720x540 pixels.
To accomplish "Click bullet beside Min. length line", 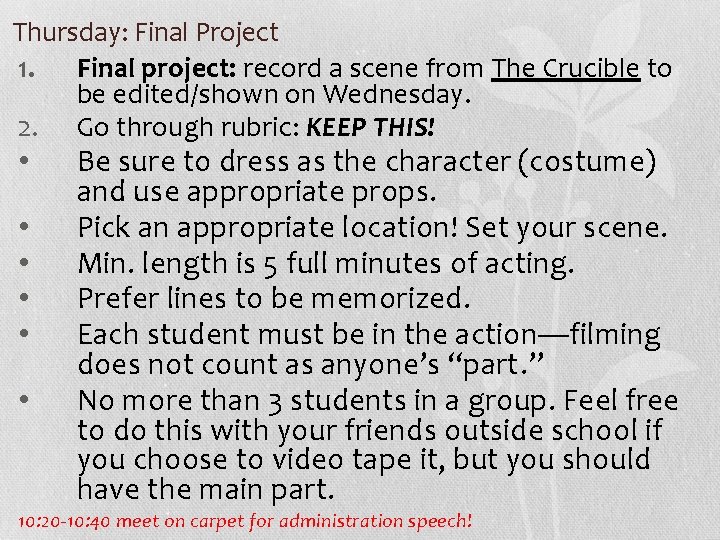I will pyautogui.click(x=24, y=262).
